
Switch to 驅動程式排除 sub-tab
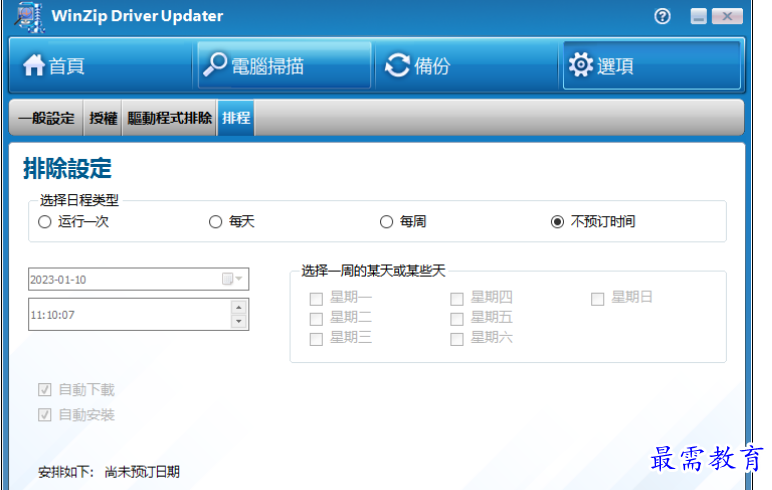169,118
